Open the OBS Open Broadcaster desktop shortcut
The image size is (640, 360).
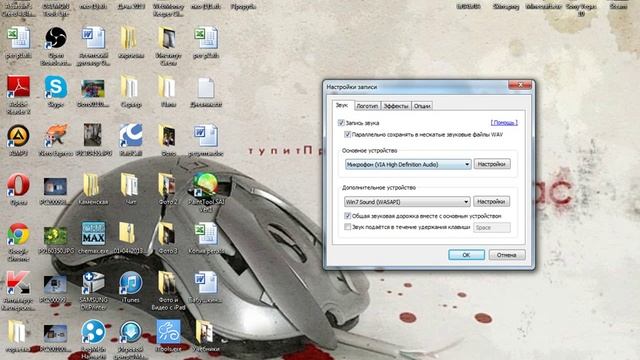(56, 39)
